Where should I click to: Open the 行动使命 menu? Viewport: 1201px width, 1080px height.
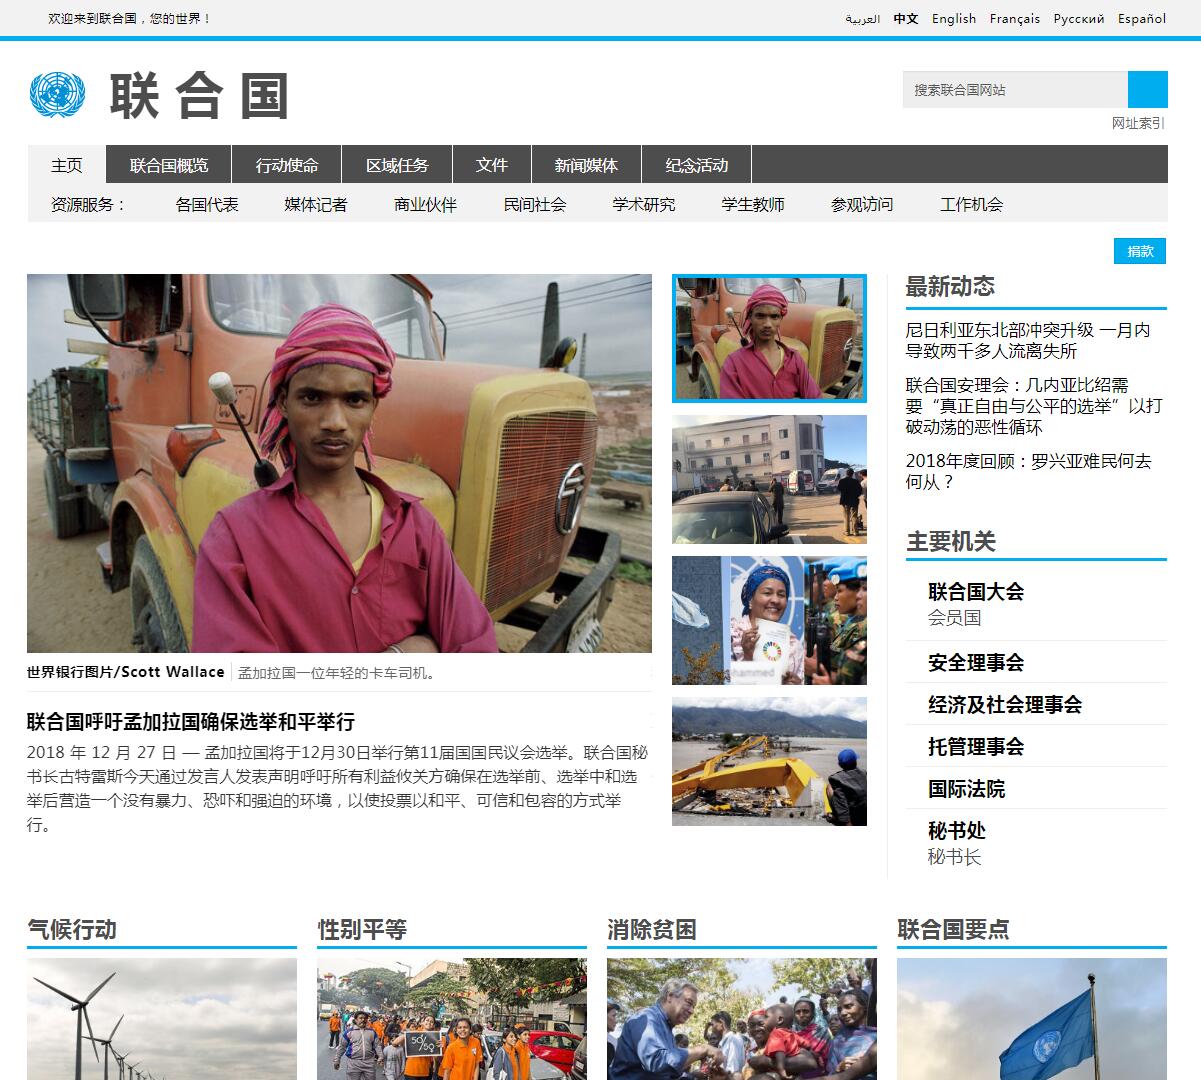pyautogui.click(x=287, y=165)
